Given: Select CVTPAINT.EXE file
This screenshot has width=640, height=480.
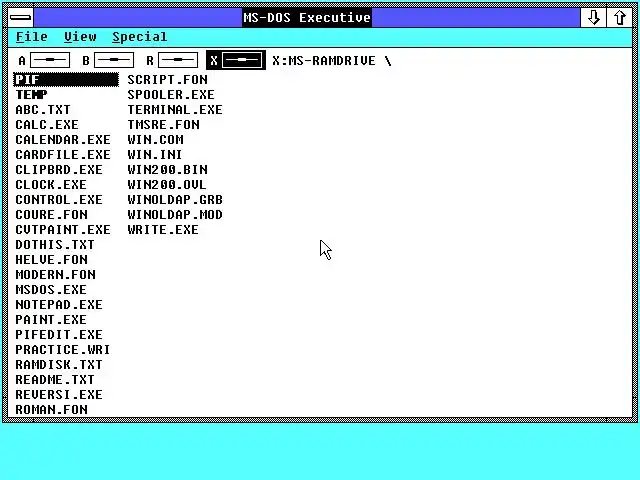Looking at the screenshot, I should pyautogui.click(x=63, y=230).
